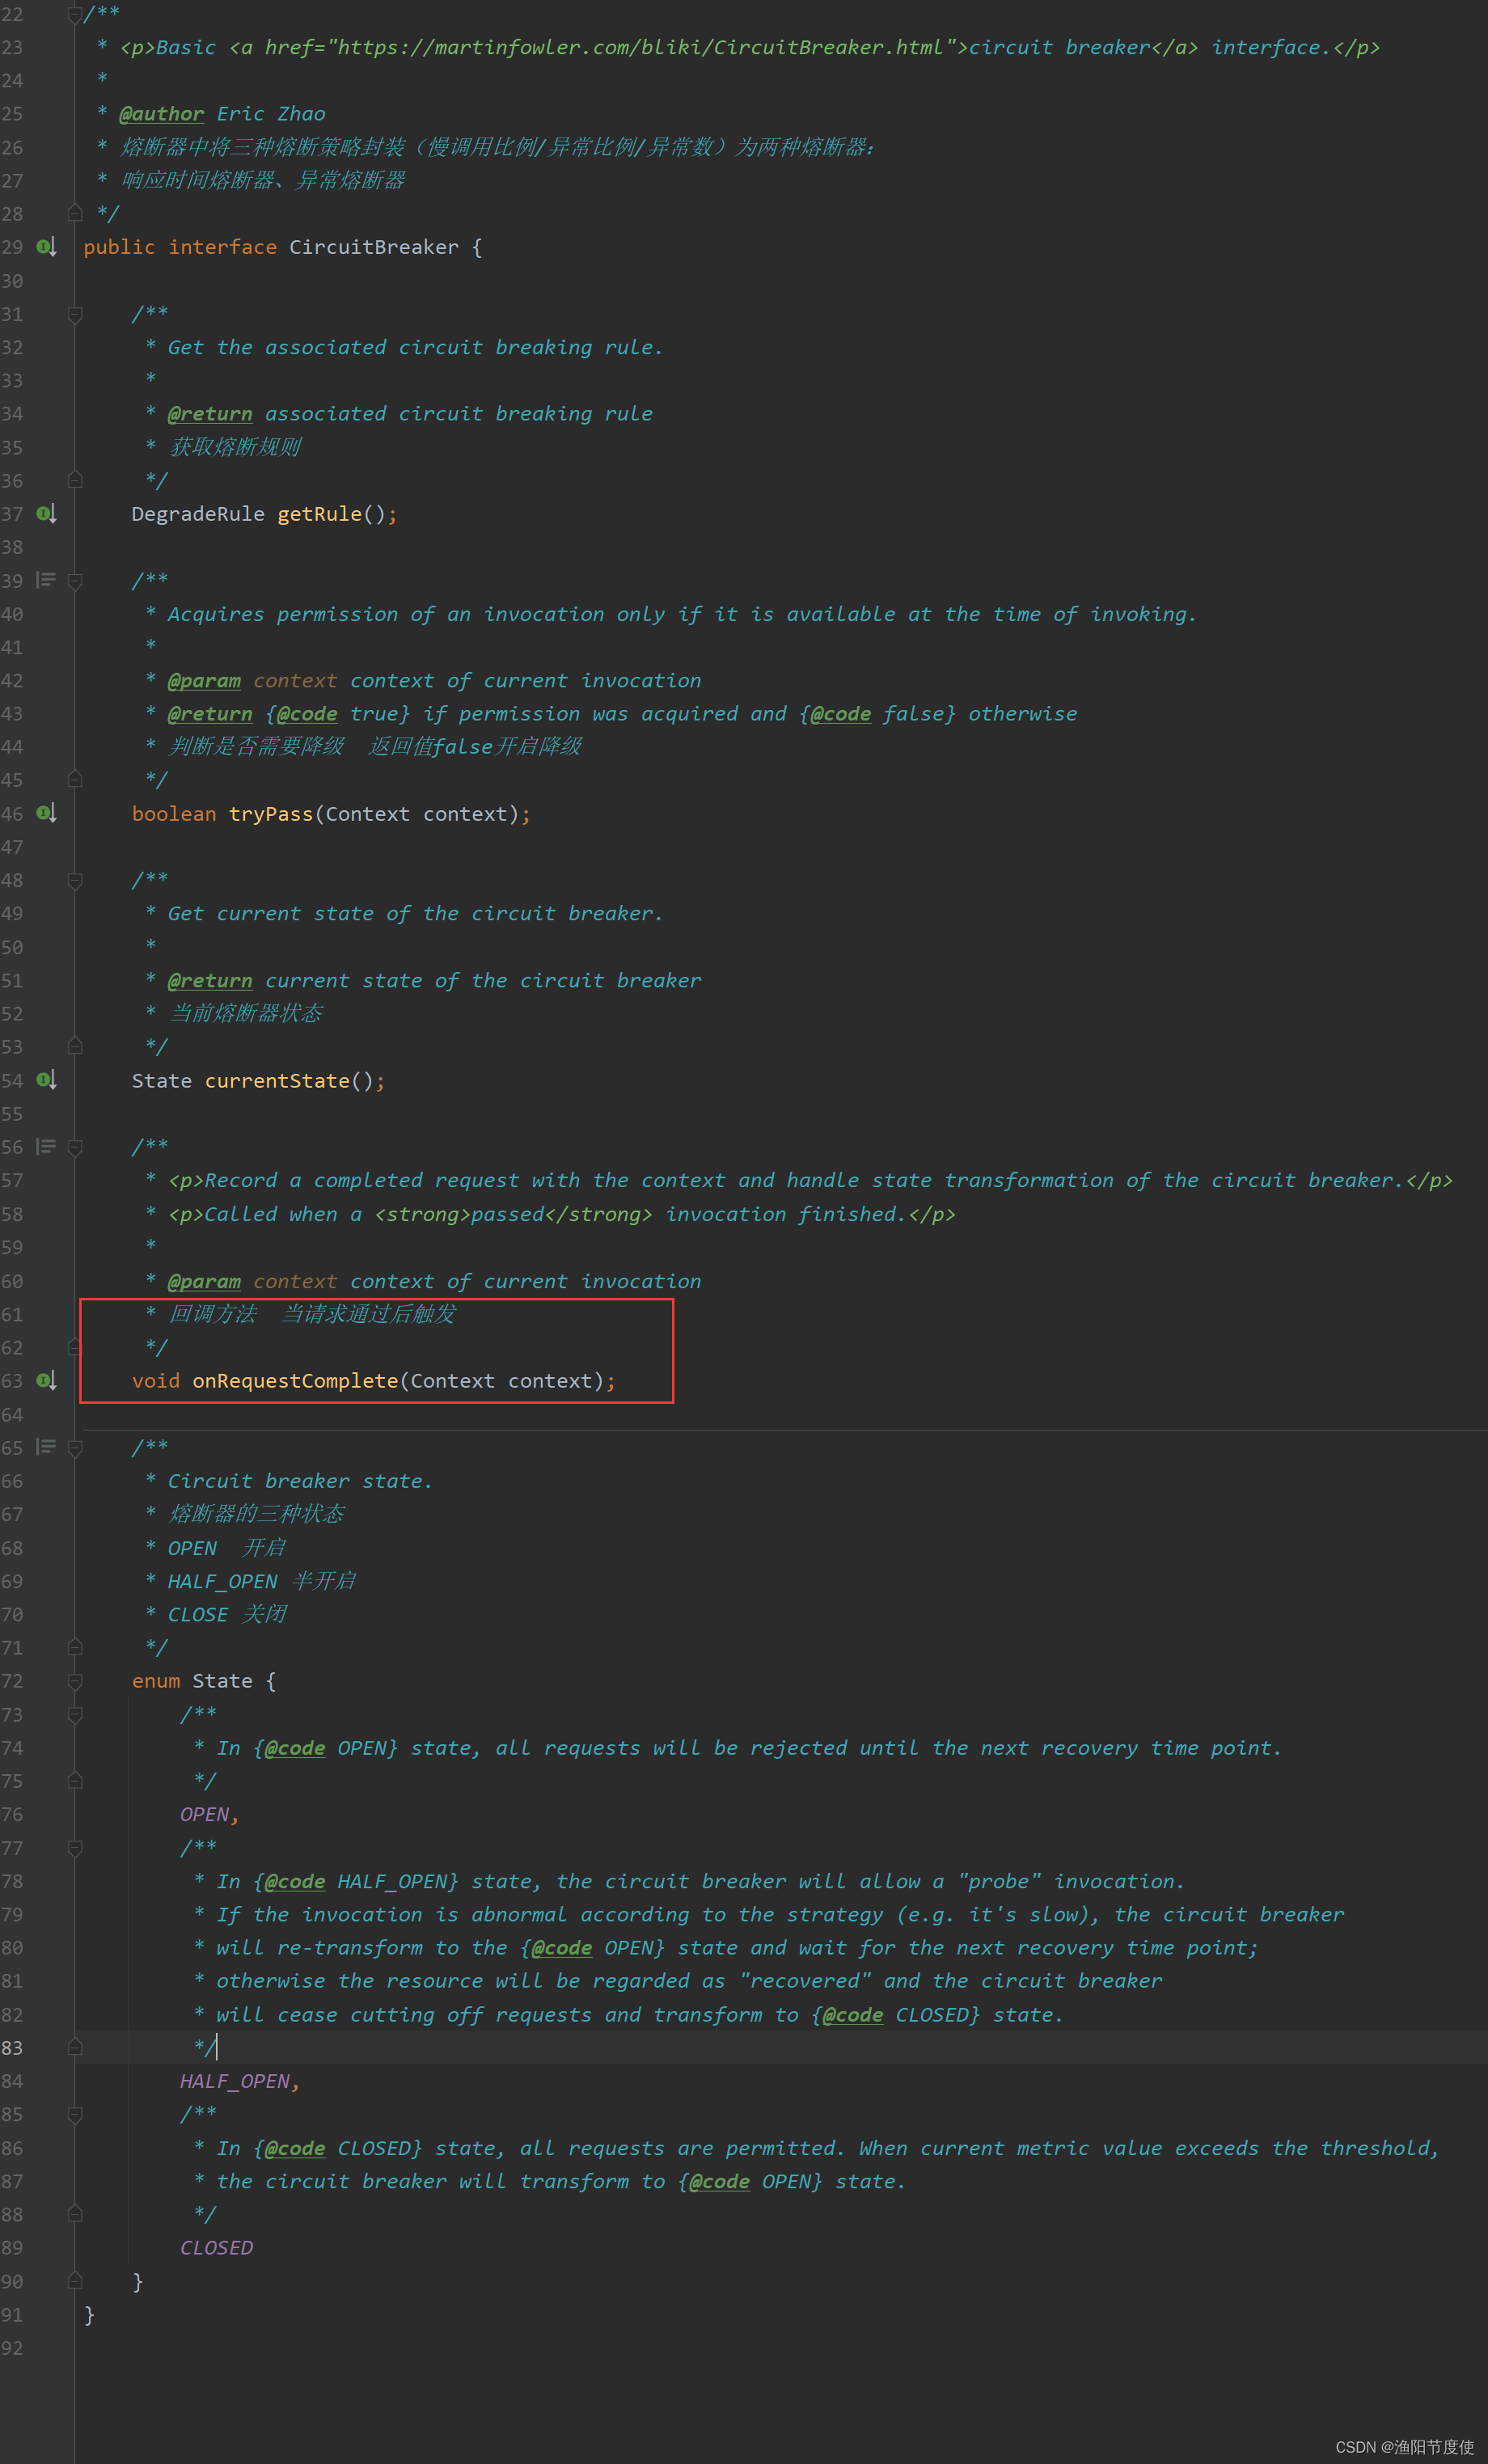The height and width of the screenshot is (2464, 1488).
Task: Open implementations gutter icon for onRequestComplete
Action: point(46,1380)
